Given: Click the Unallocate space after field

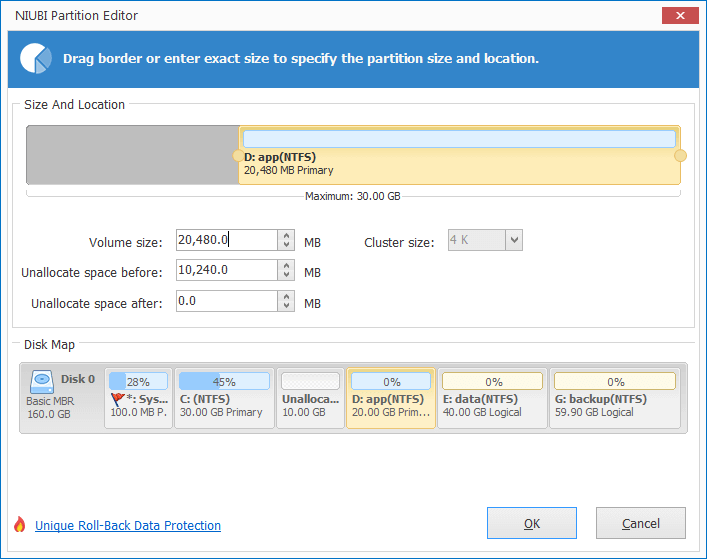Looking at the screenshot, I should click(x=227, y=301).
